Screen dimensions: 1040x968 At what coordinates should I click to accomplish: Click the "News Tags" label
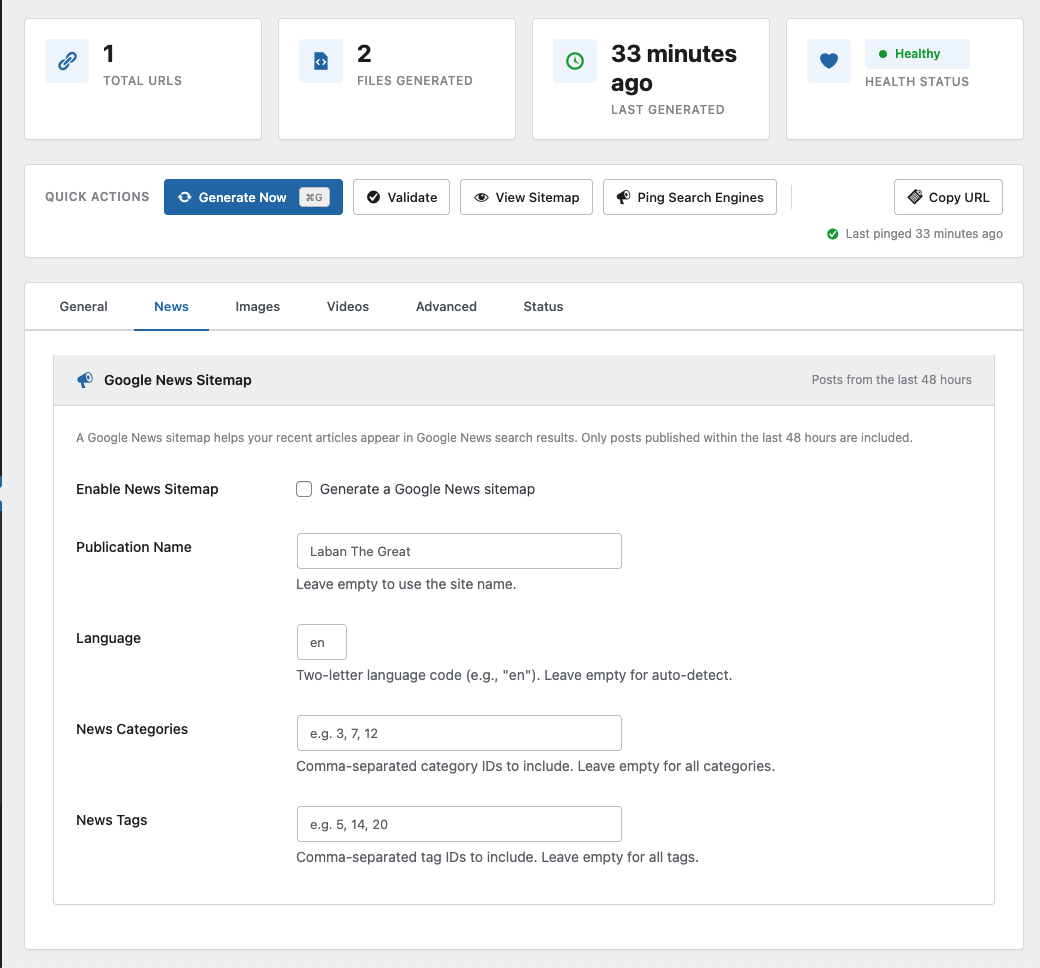(111, 820)
